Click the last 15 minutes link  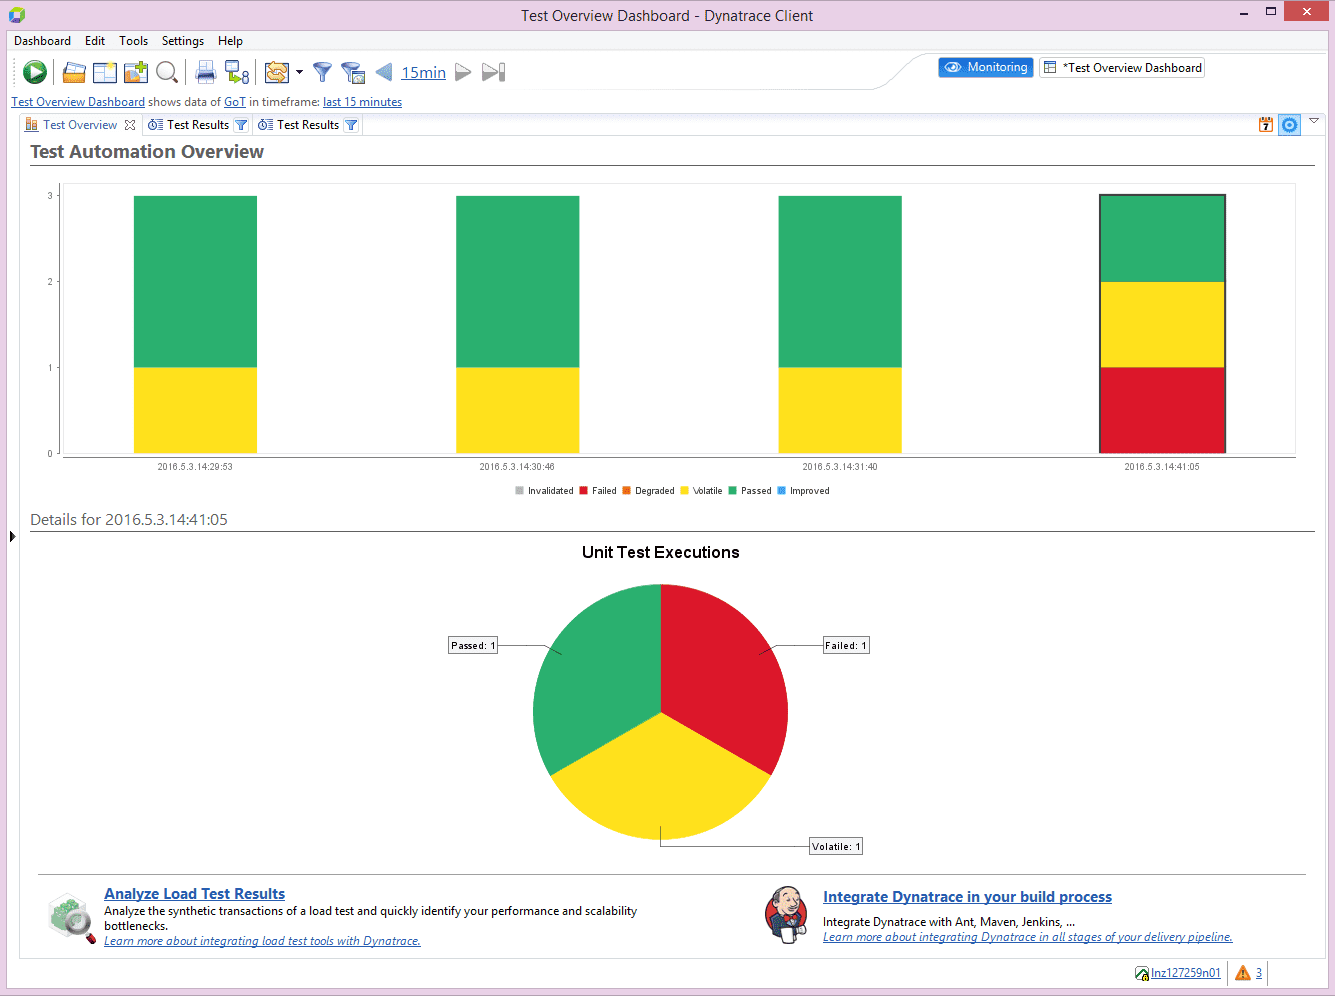pyautogui.click(x=362, y=102)
